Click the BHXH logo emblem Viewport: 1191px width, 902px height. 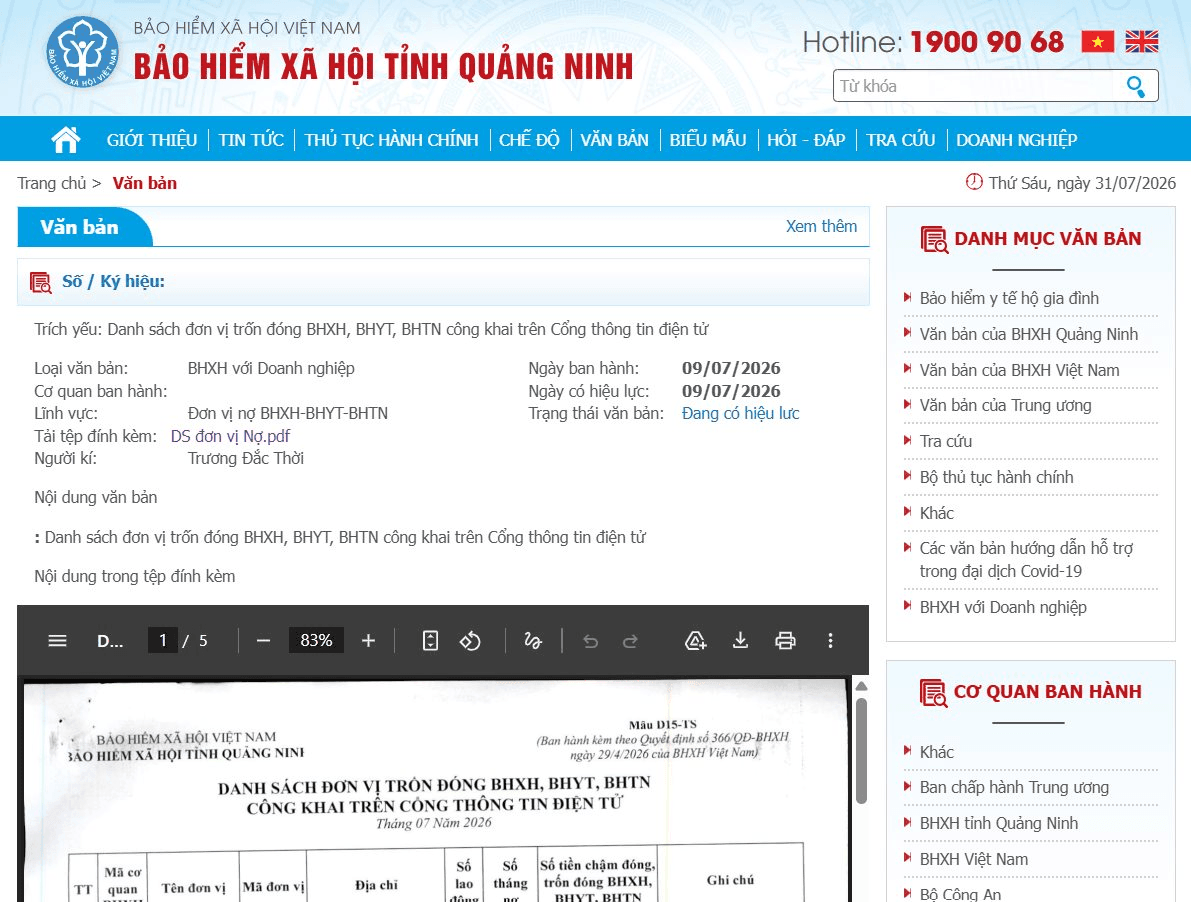click(82, 52)
